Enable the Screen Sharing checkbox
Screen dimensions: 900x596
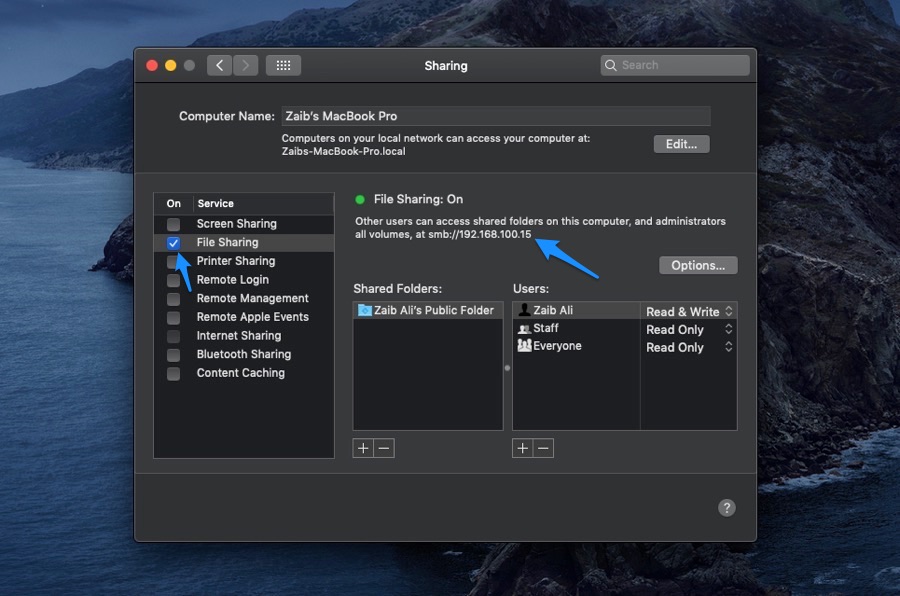coord(173,224)
